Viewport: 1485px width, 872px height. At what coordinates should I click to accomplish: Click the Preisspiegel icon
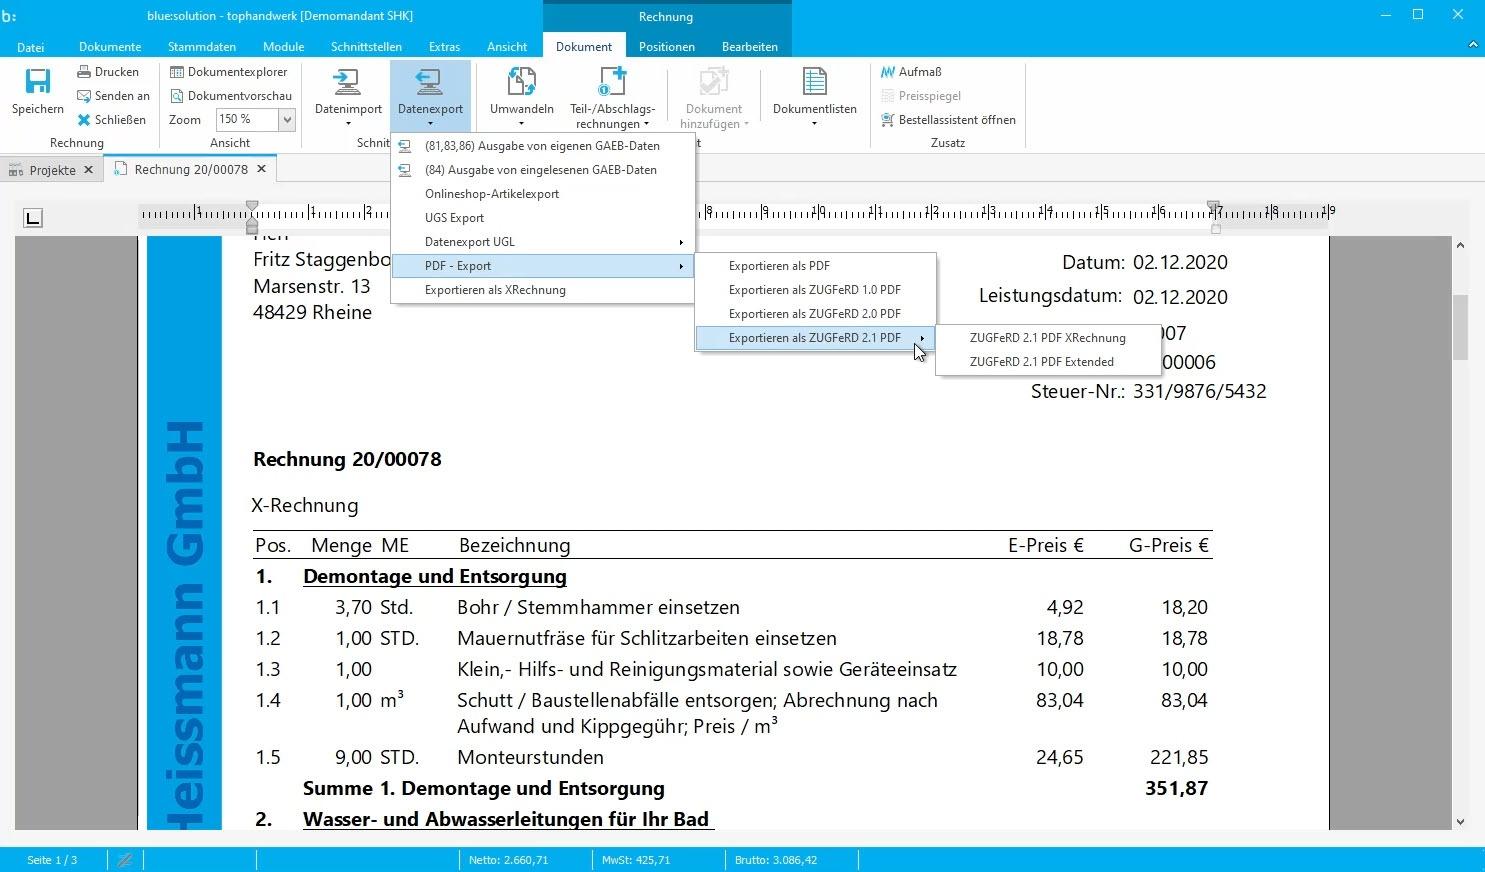pos(888,96)
